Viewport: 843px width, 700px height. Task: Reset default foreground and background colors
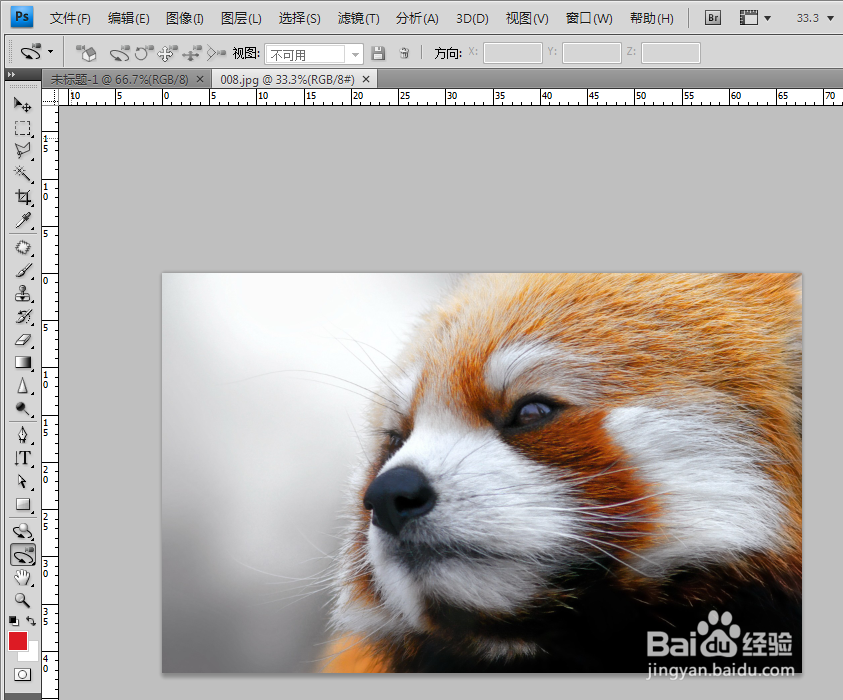tap(14, 621)
